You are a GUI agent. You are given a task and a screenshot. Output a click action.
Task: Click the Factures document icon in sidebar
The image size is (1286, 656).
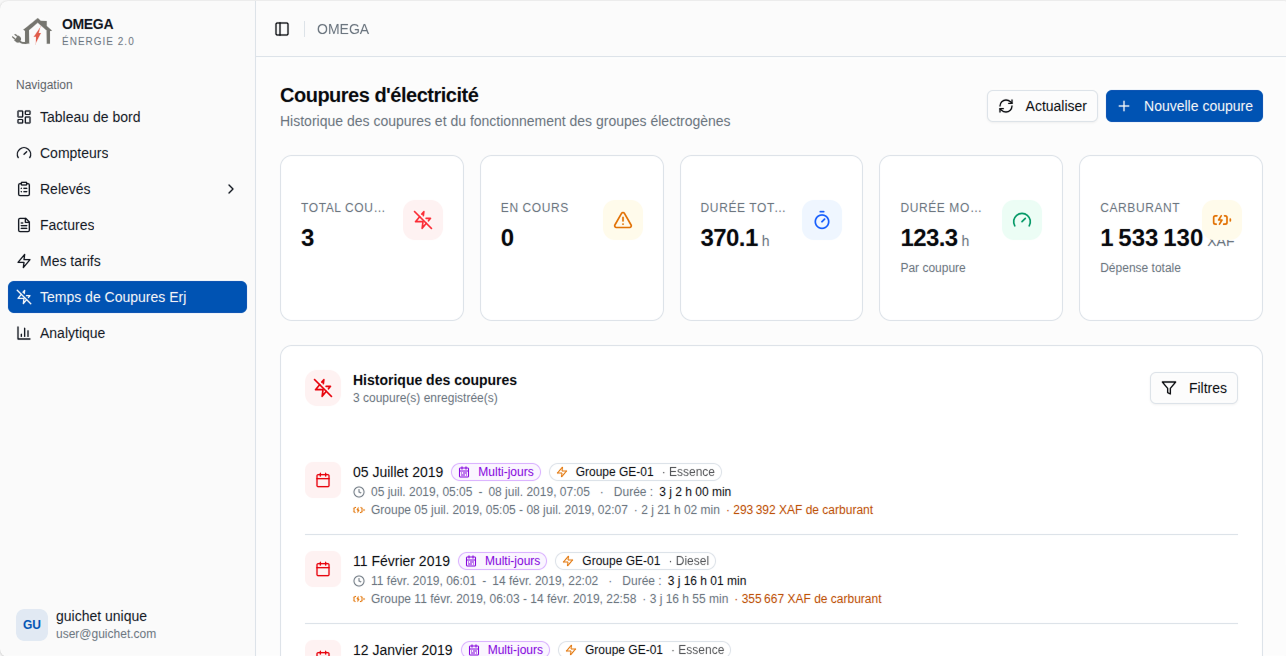[24, 225]
